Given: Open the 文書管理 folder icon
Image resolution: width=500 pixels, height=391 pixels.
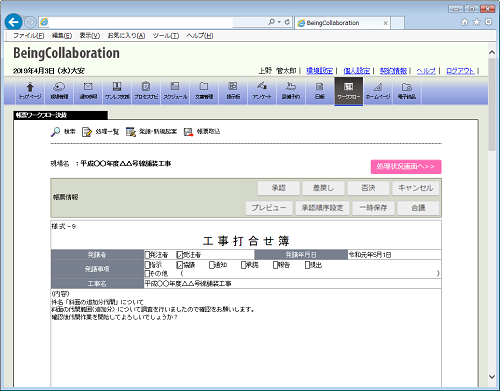Looking at the screenshot, I should tap(204, 91).
